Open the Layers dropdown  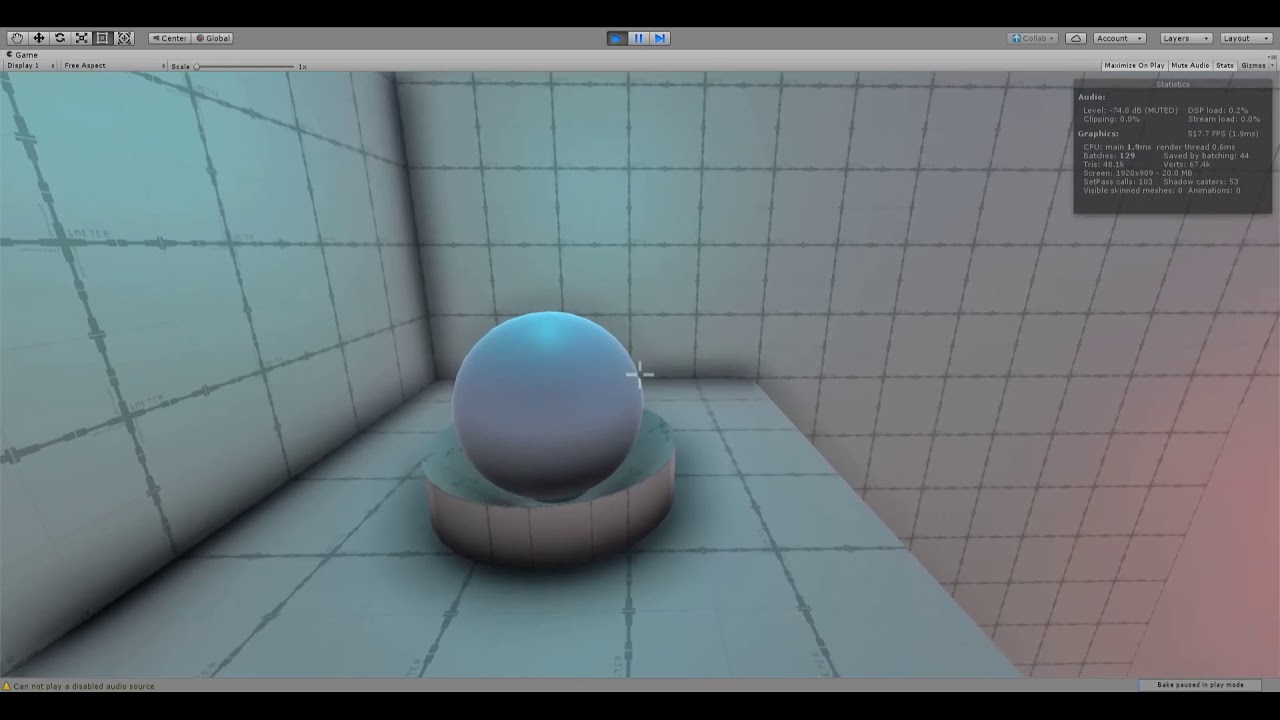(x=1186, y=38)
